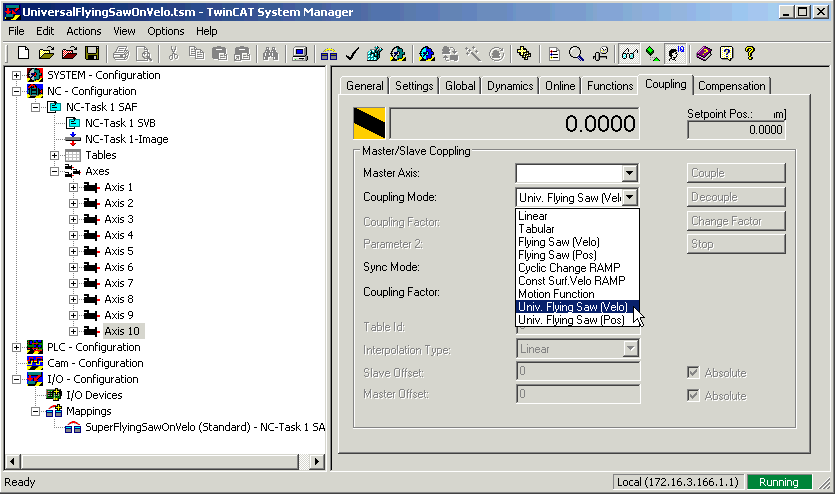This screenshot has height=494, width=836.
Task: Click into the Slave Offset field
Action: tap(578, 371)
